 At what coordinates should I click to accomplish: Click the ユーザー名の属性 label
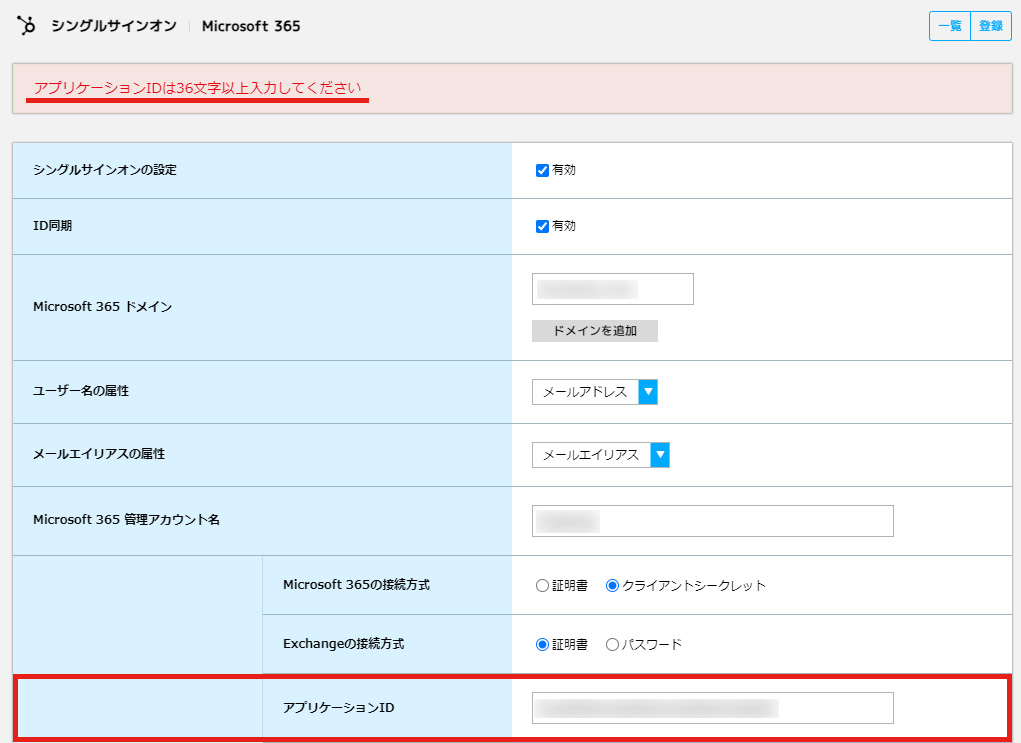point(81,391)
